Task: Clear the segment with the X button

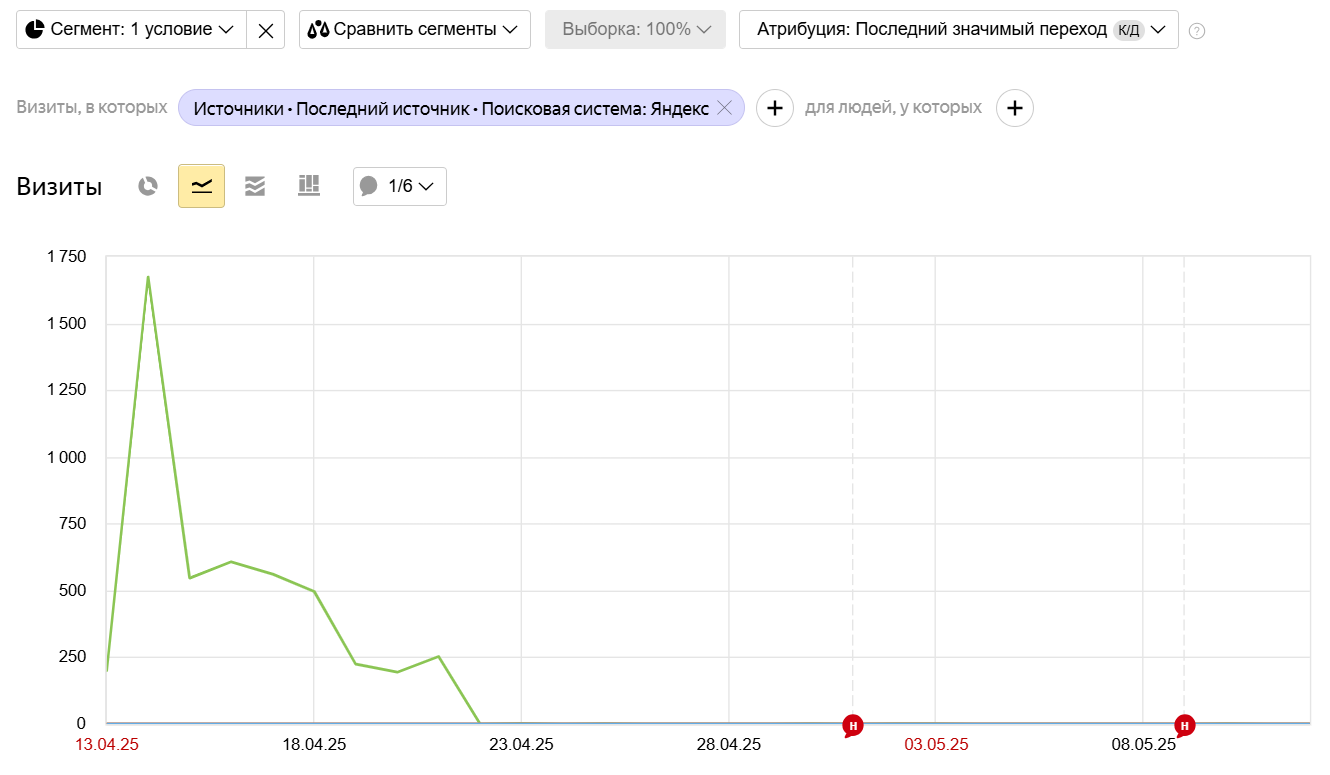Action: tap(265, 30)
